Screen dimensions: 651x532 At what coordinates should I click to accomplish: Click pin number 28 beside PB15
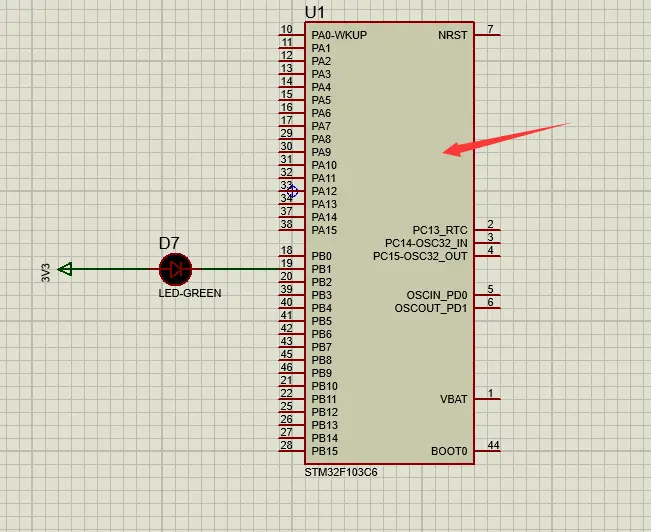(286, 445)
